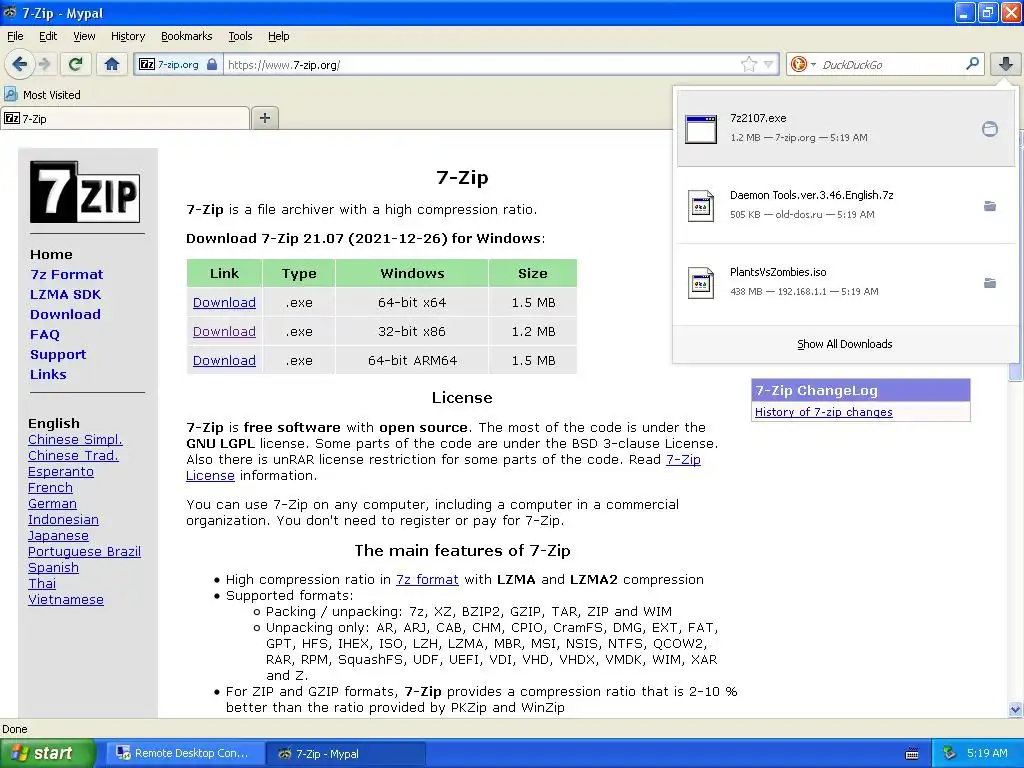Click the padlock site security icon
Viewport: 1024px width, 768px height.
212,65
